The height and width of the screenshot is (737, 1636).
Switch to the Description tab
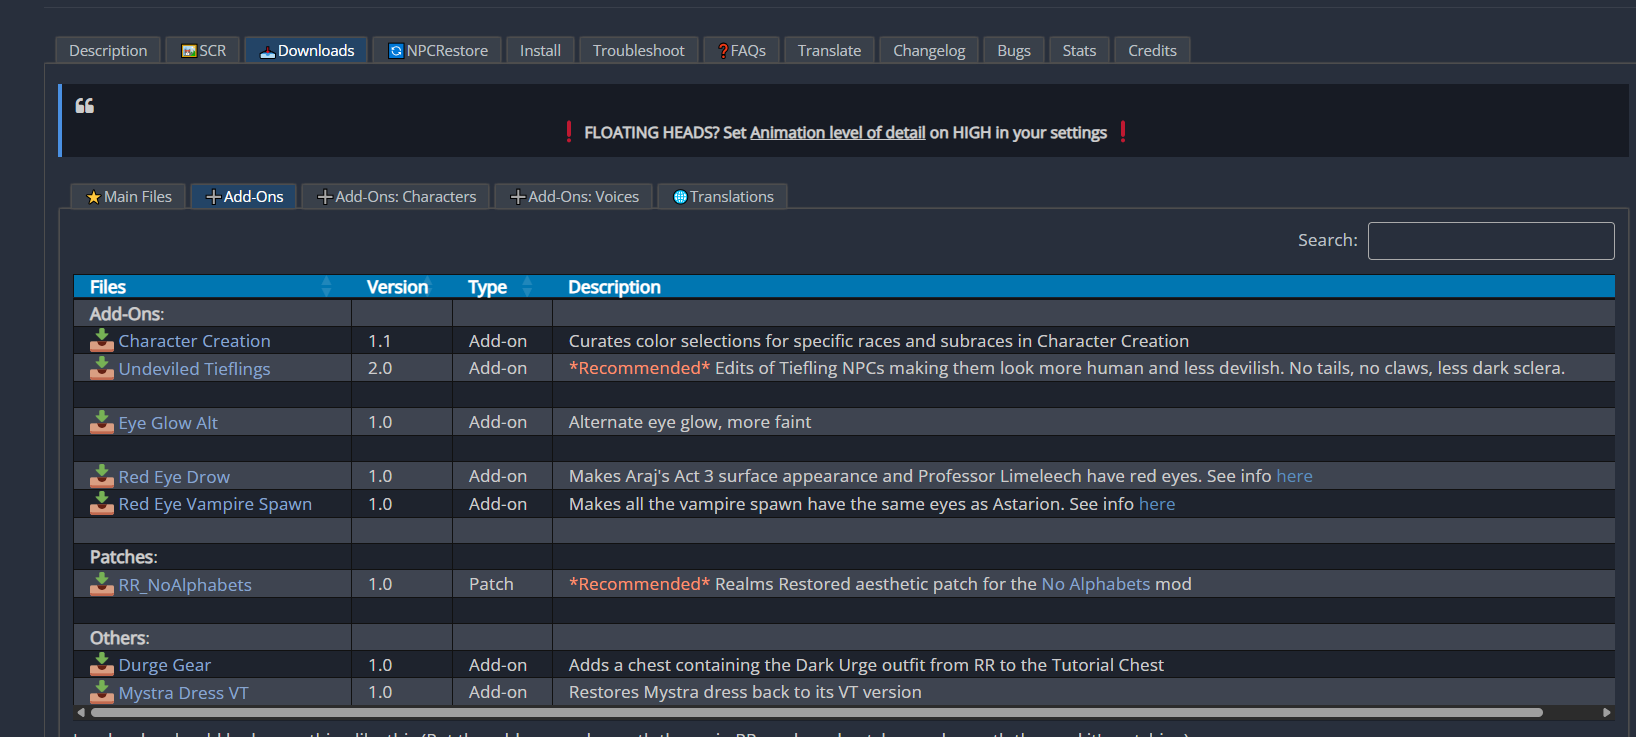coord(108,50)
